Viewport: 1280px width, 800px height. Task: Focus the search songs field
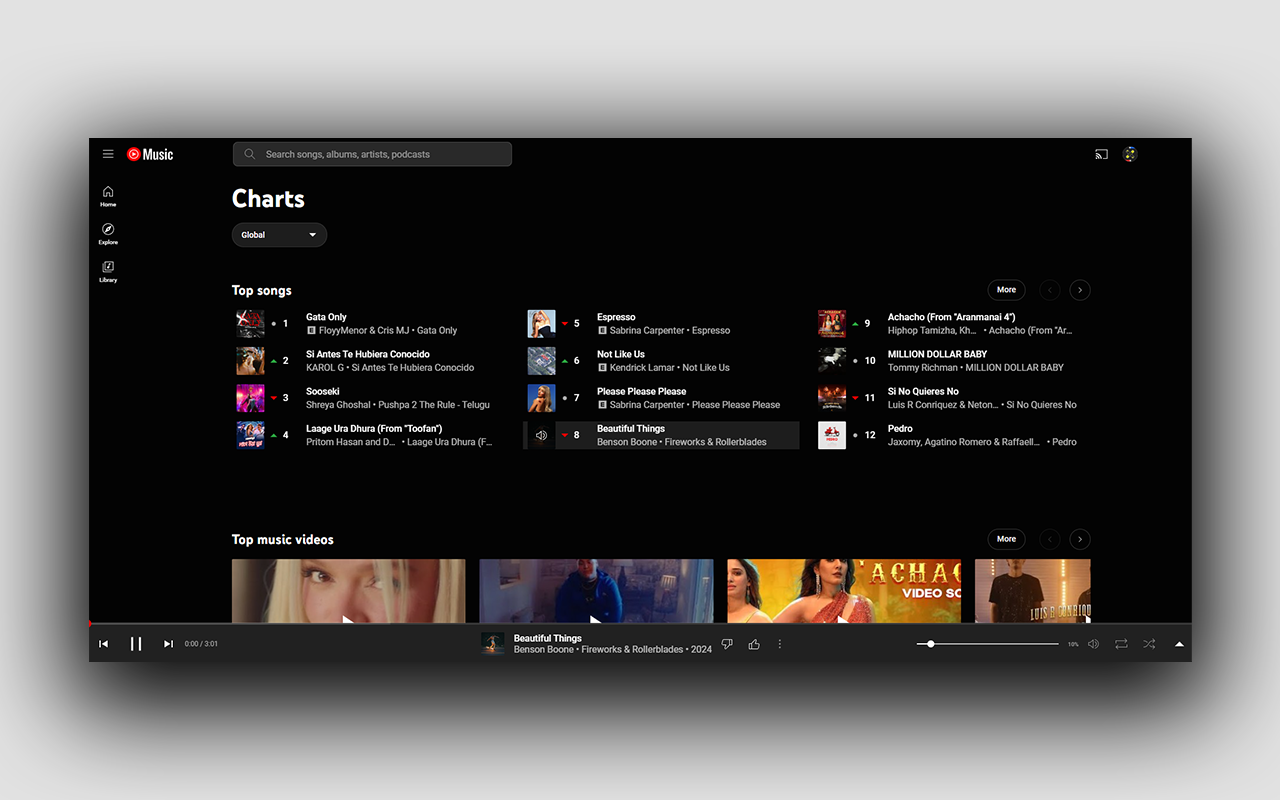[372, 154]
